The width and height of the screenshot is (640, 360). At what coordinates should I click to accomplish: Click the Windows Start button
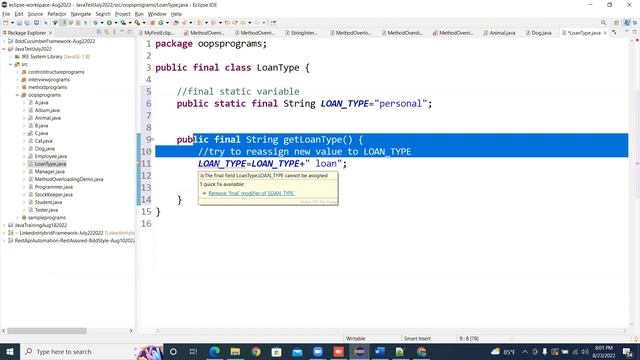pyautogui.click(x=9, y=351)
